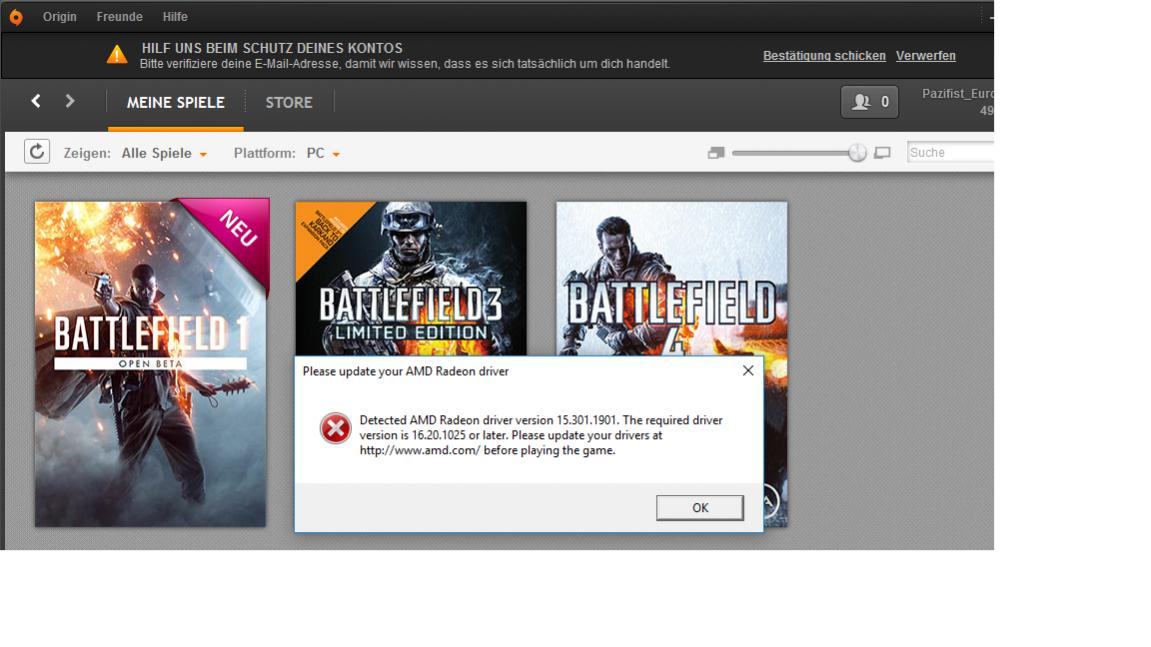Click the small tile size icon
1151x647 pixels.
(716, 153)
